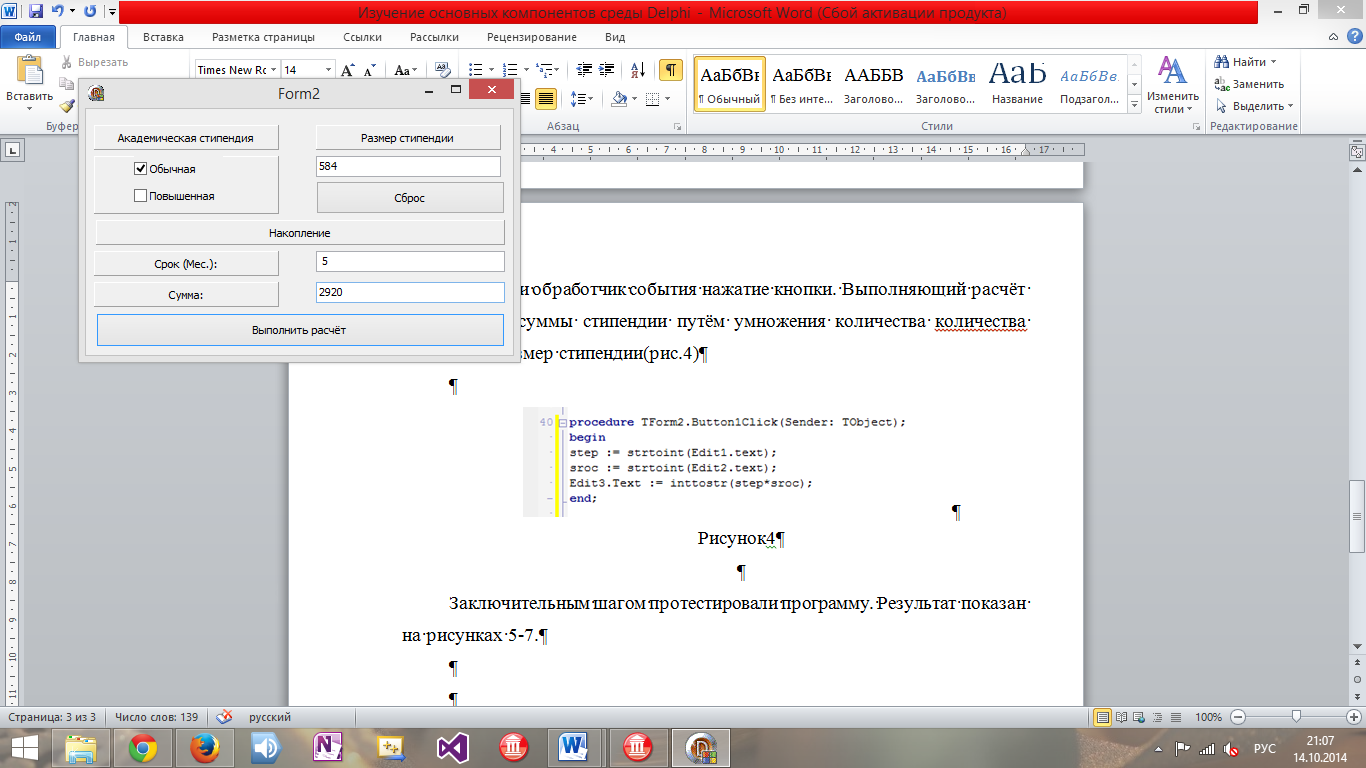1366x768 pixels.
Task: Click the tab selector at ruler corner
Action: click(13, 150)
